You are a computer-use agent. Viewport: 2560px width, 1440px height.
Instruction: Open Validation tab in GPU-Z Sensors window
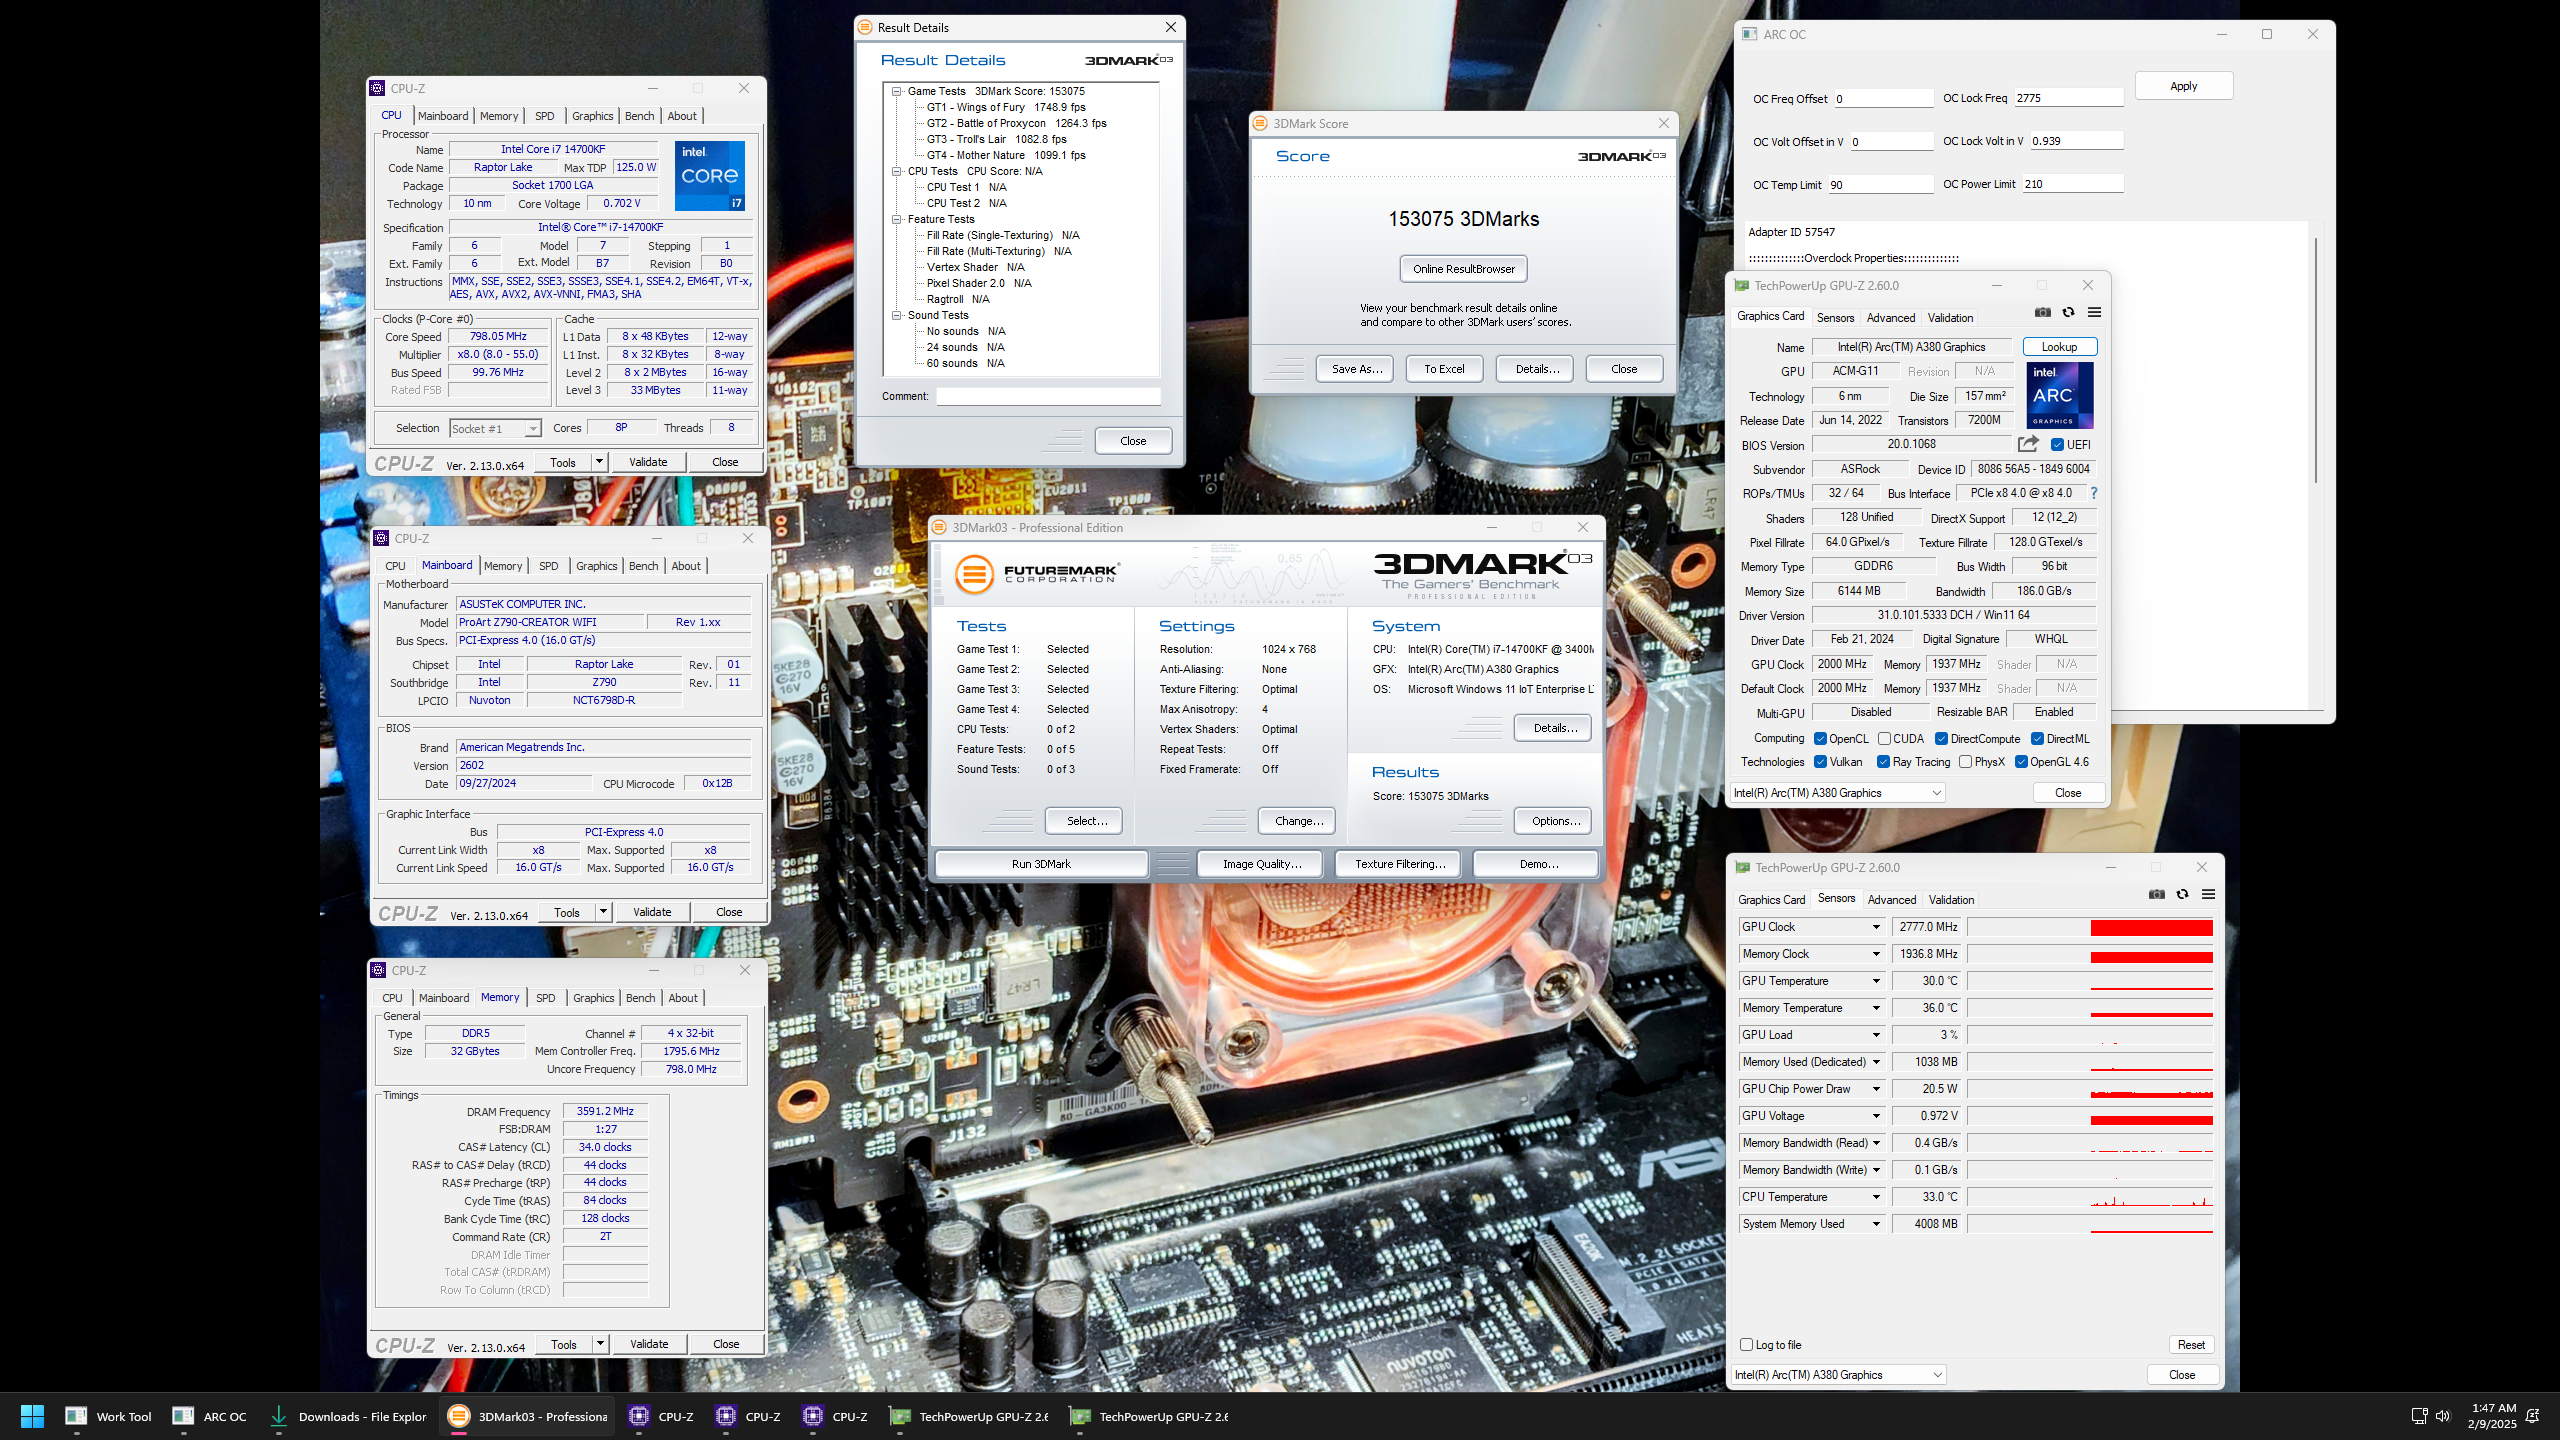point(1951,900)
